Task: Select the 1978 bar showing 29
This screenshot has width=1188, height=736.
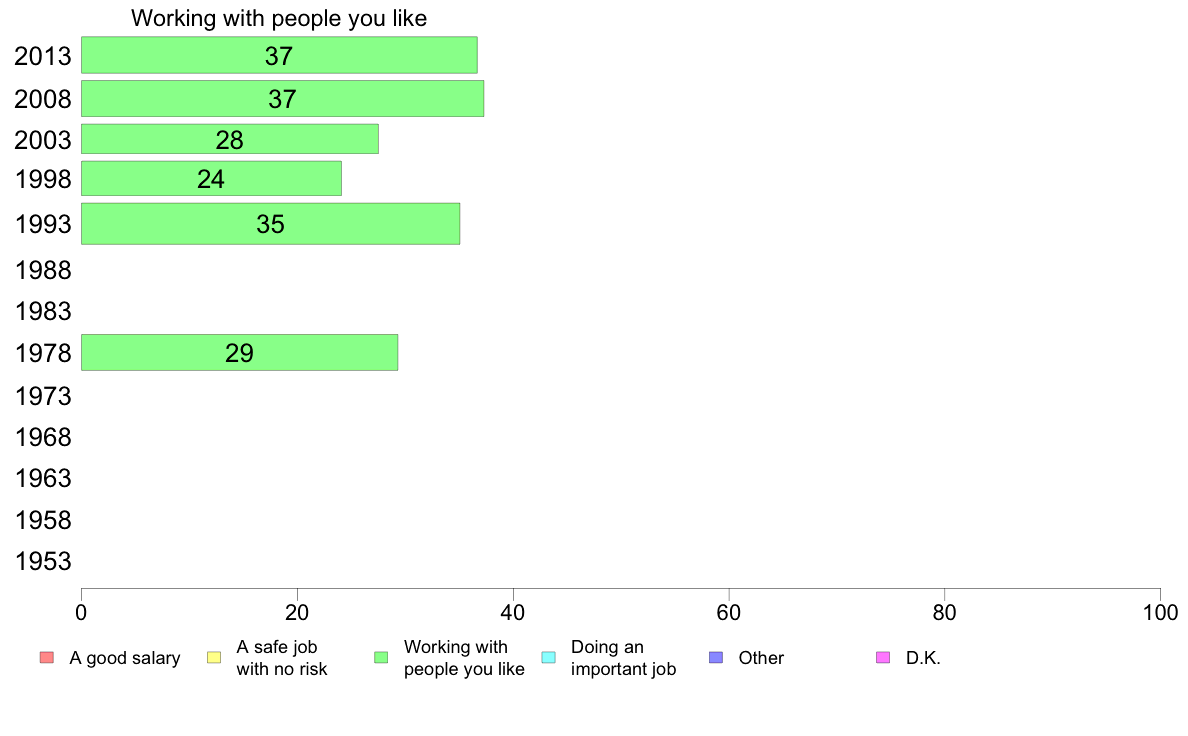Action: coord(239,352)
